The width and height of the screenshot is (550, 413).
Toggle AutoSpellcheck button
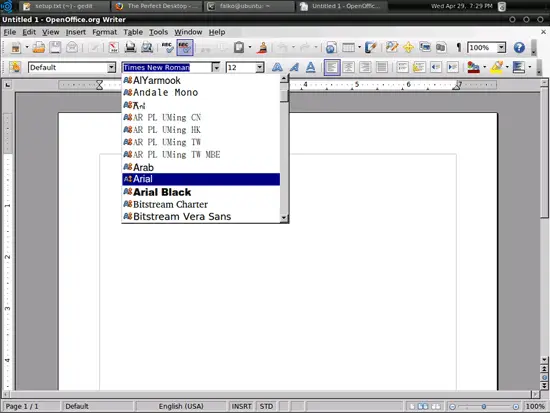(185, 47)
